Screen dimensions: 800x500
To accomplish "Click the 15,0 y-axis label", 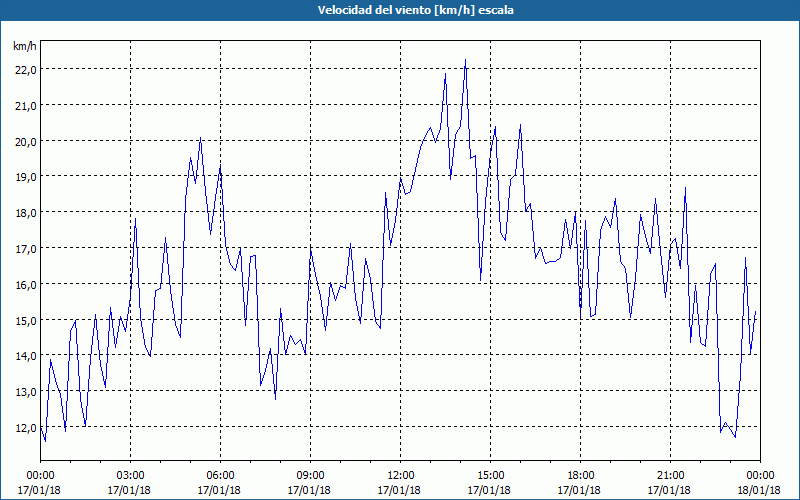I will point(26,320).
